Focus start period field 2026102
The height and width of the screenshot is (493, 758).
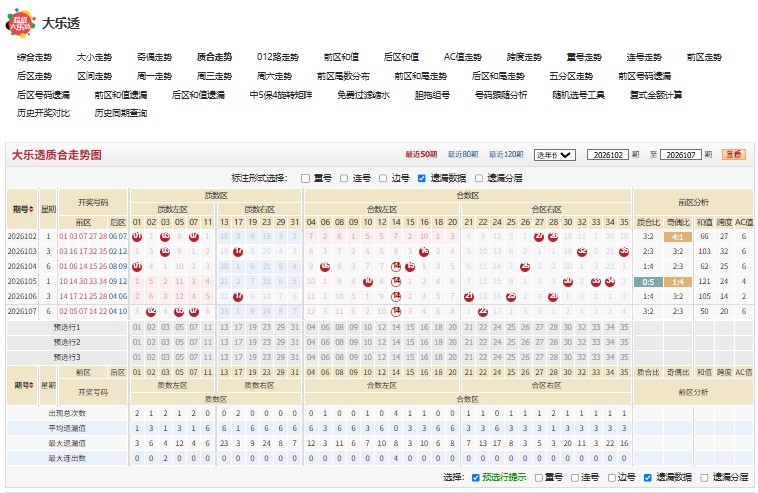coord(608,155)
